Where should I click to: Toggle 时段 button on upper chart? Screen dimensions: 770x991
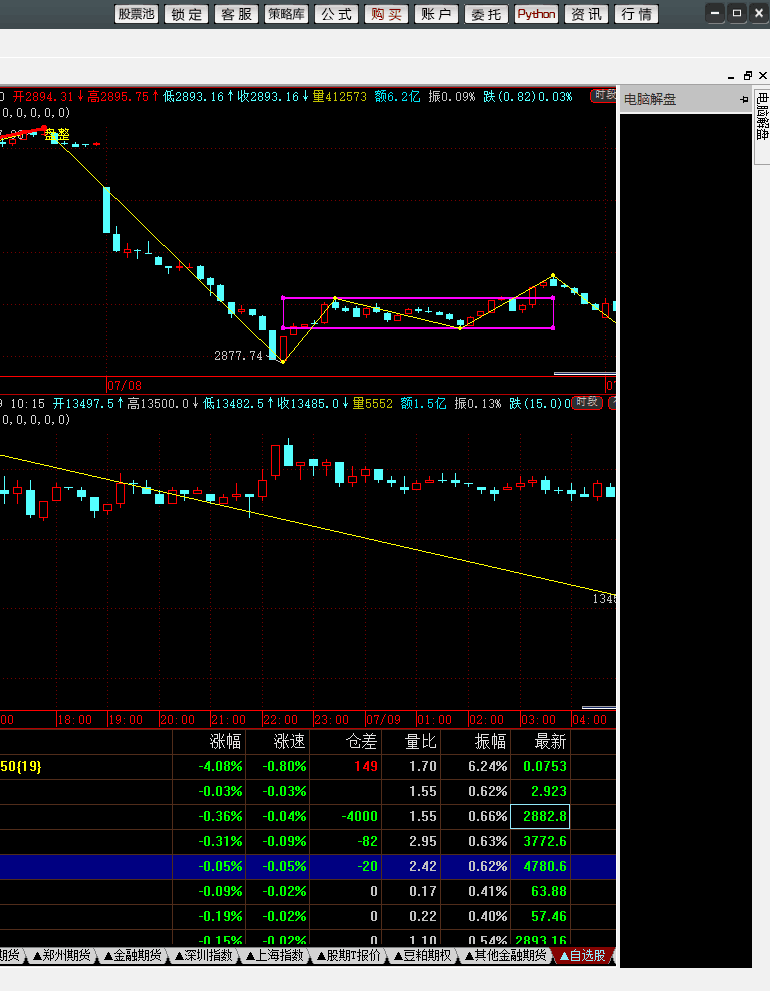[603, 95]
